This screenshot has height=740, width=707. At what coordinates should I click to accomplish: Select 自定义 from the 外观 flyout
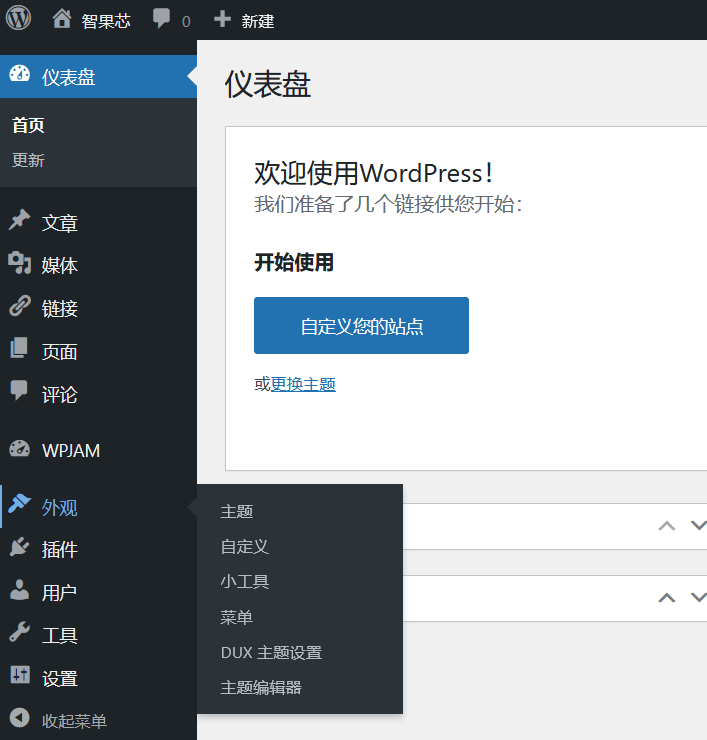(x=244, y=547)
